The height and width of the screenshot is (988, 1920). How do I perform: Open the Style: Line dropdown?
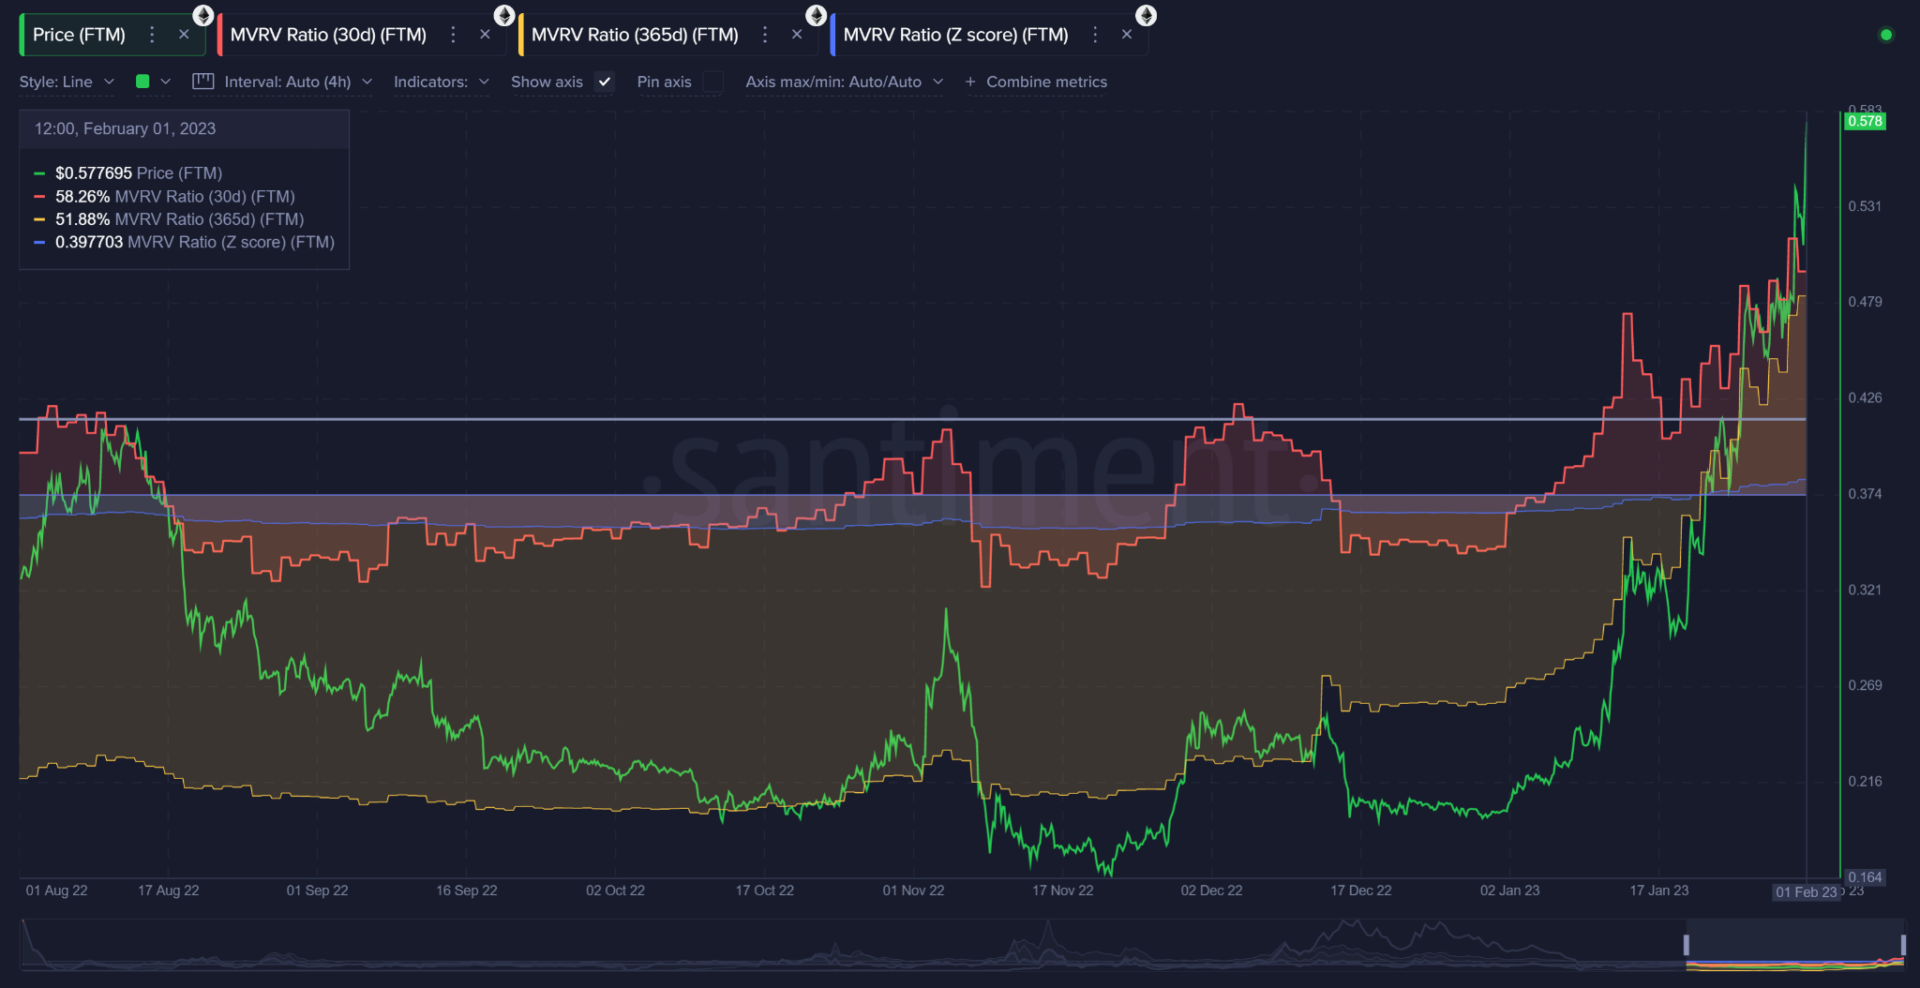pos(66,81)
